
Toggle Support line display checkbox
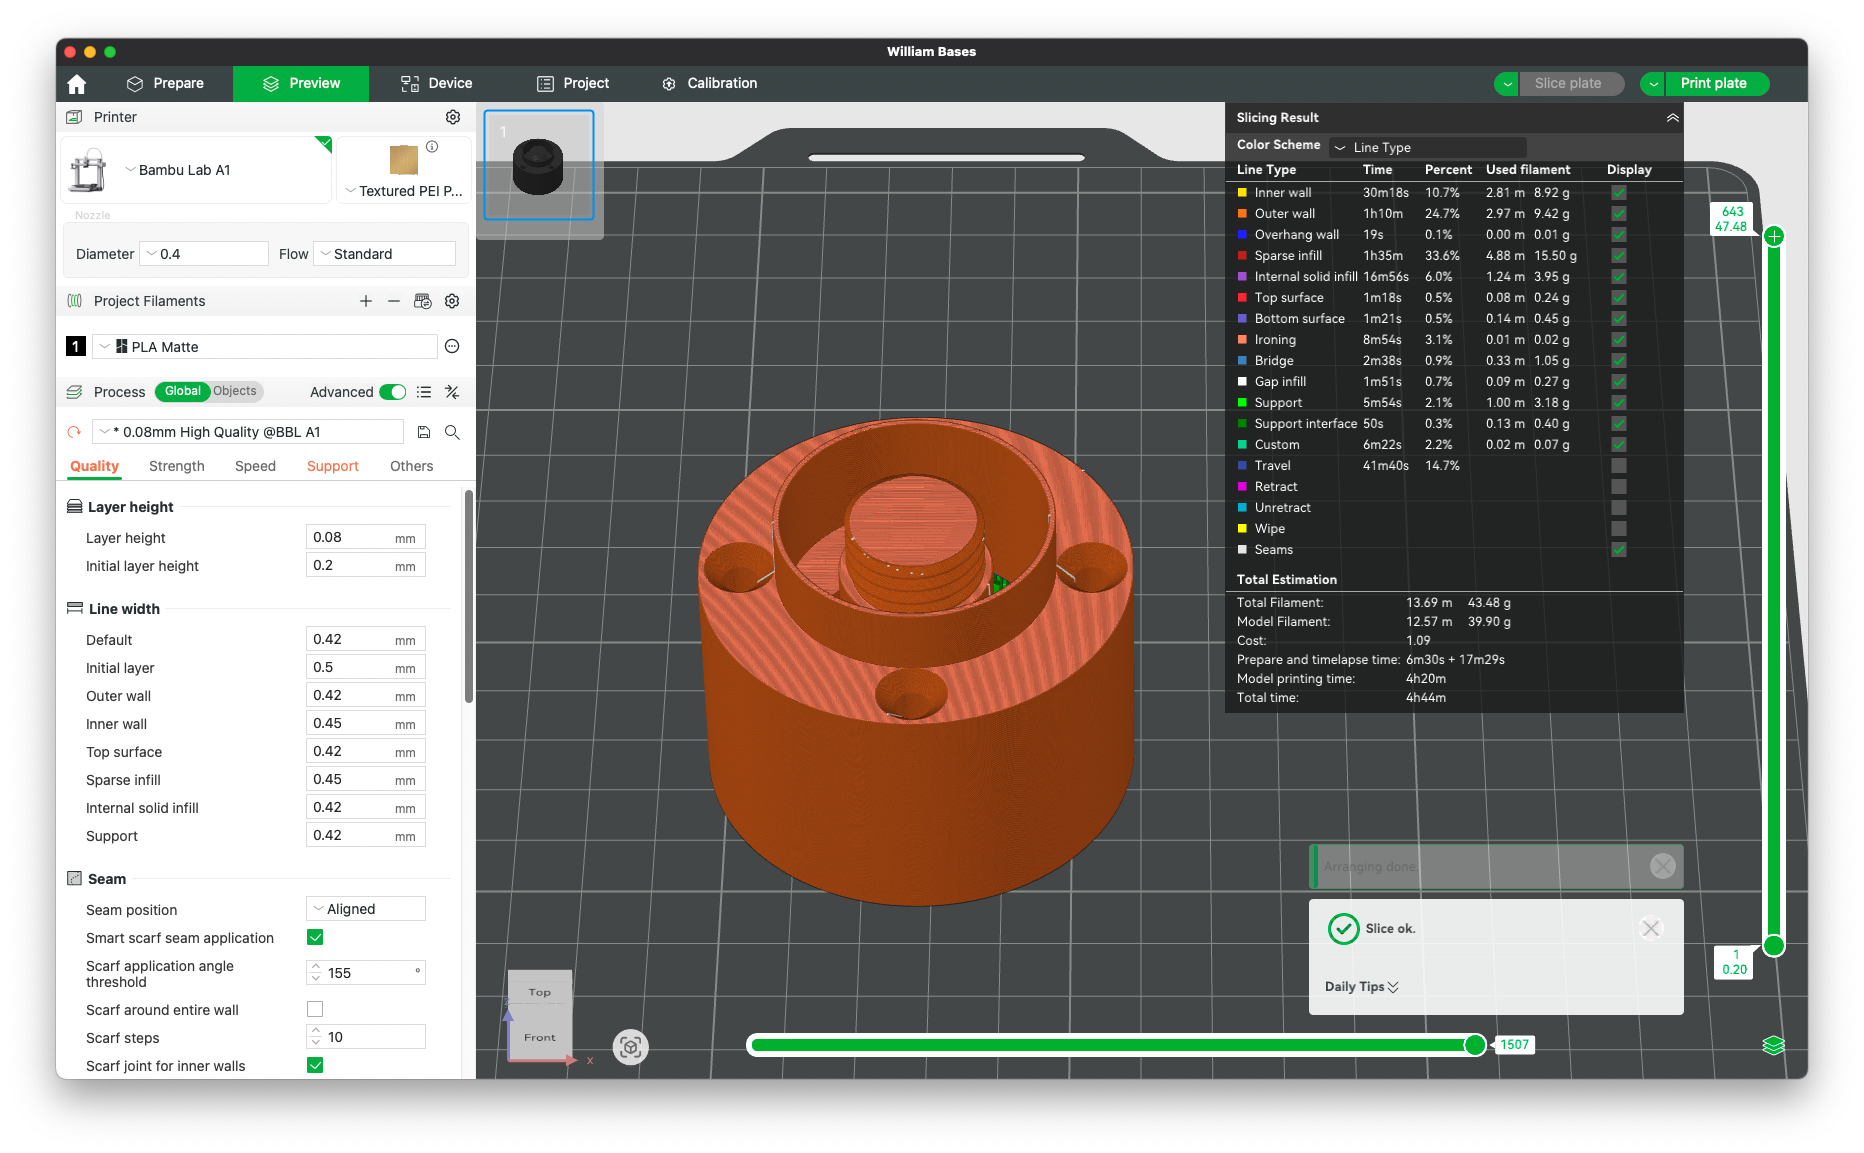(x=1619, y=403)
